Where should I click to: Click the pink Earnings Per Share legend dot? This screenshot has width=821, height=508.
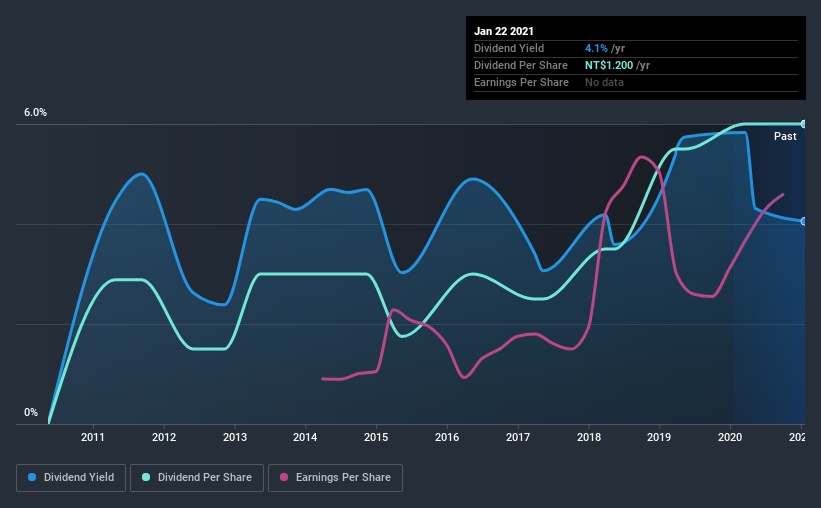(284, 477)
